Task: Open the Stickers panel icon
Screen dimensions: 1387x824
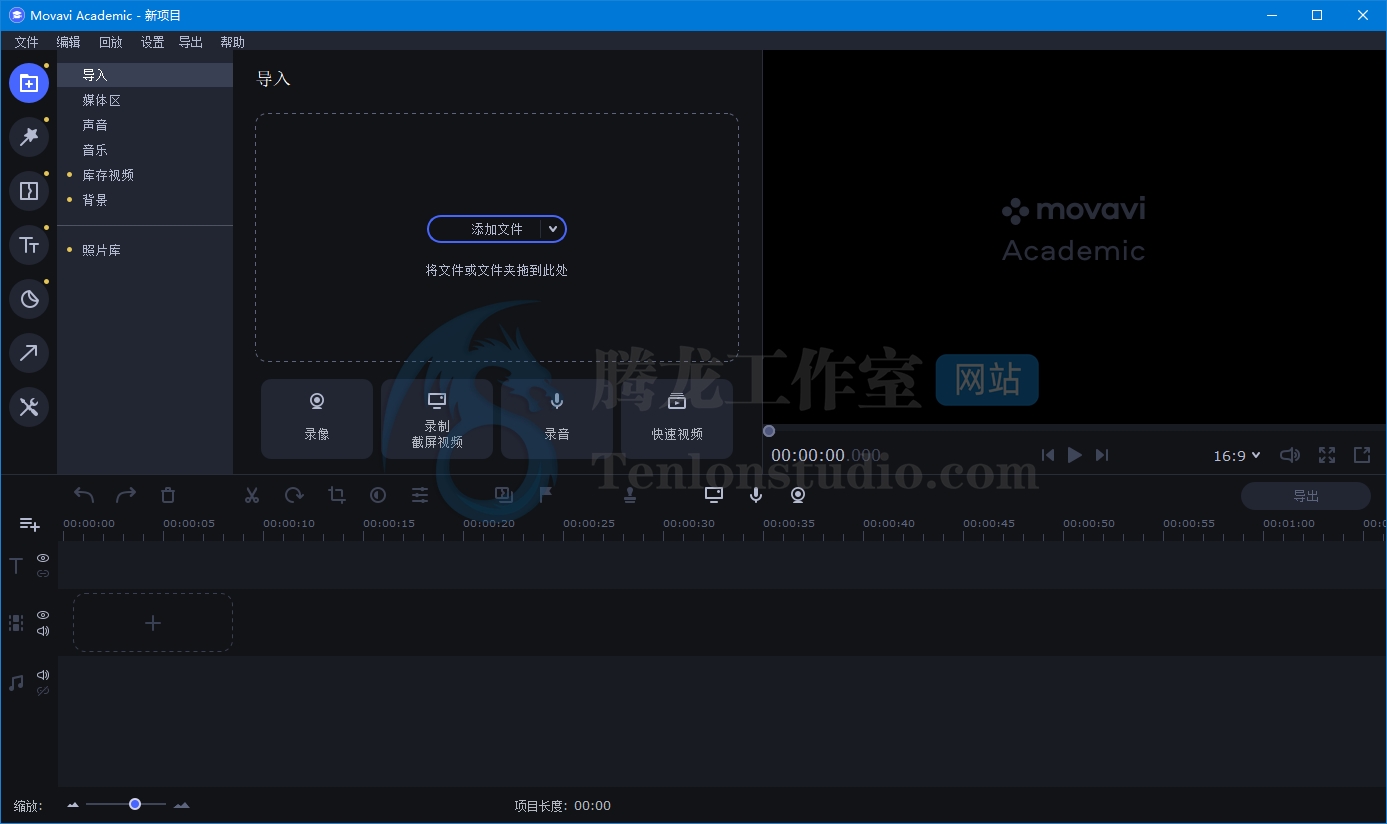Action: click(29, 299)
